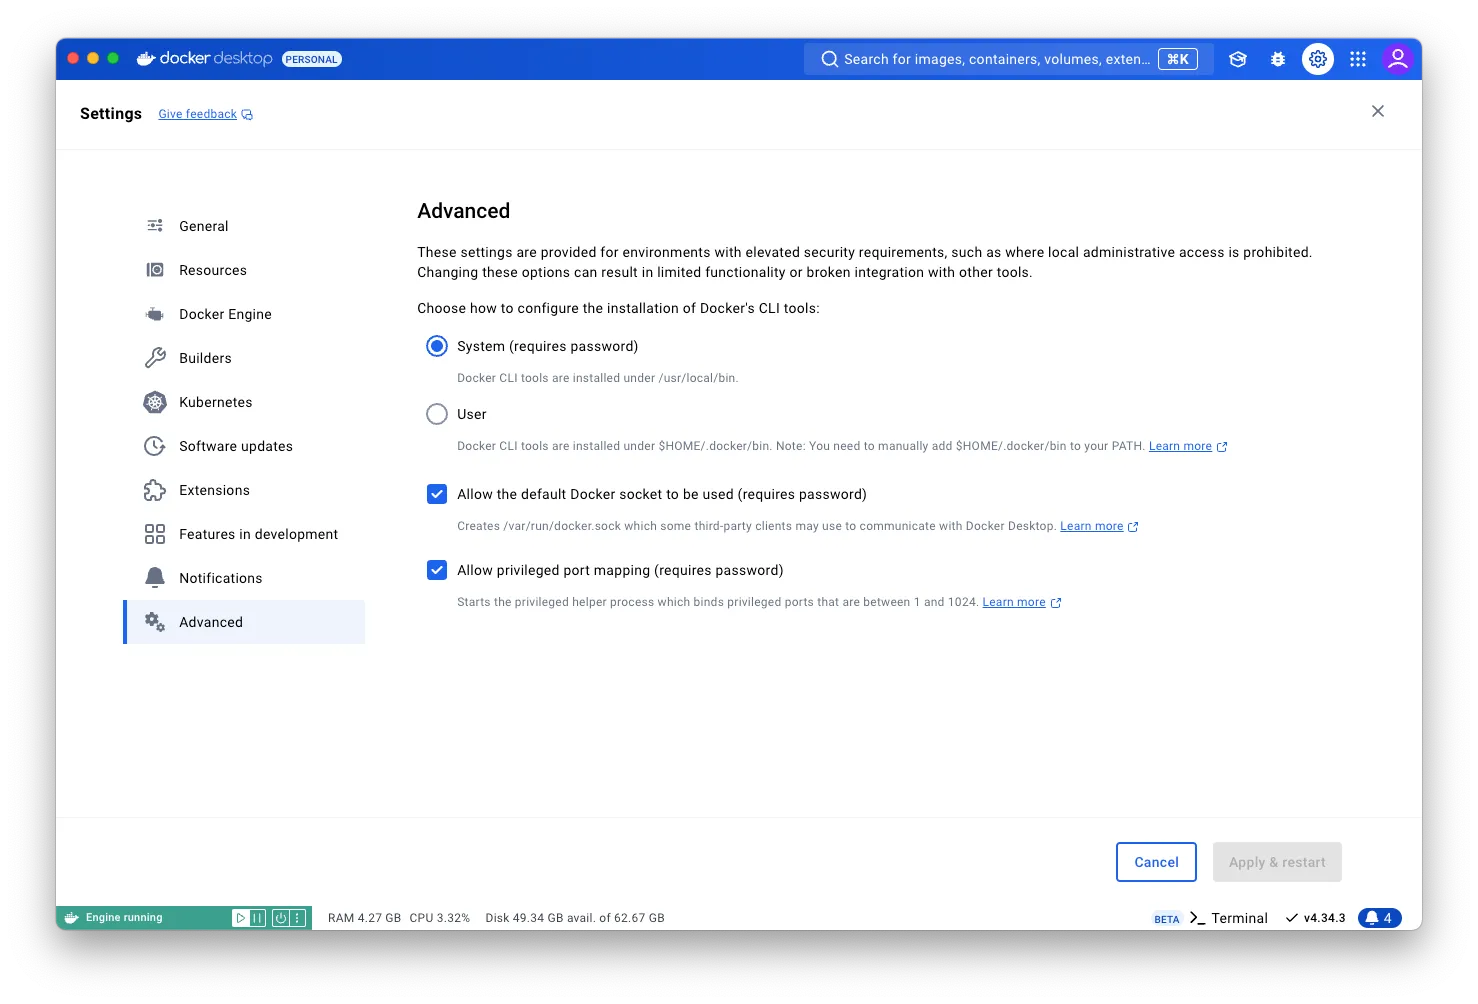Click the Settings gear icon in header
The image size is (1478, 1004).
(1318, 59)
